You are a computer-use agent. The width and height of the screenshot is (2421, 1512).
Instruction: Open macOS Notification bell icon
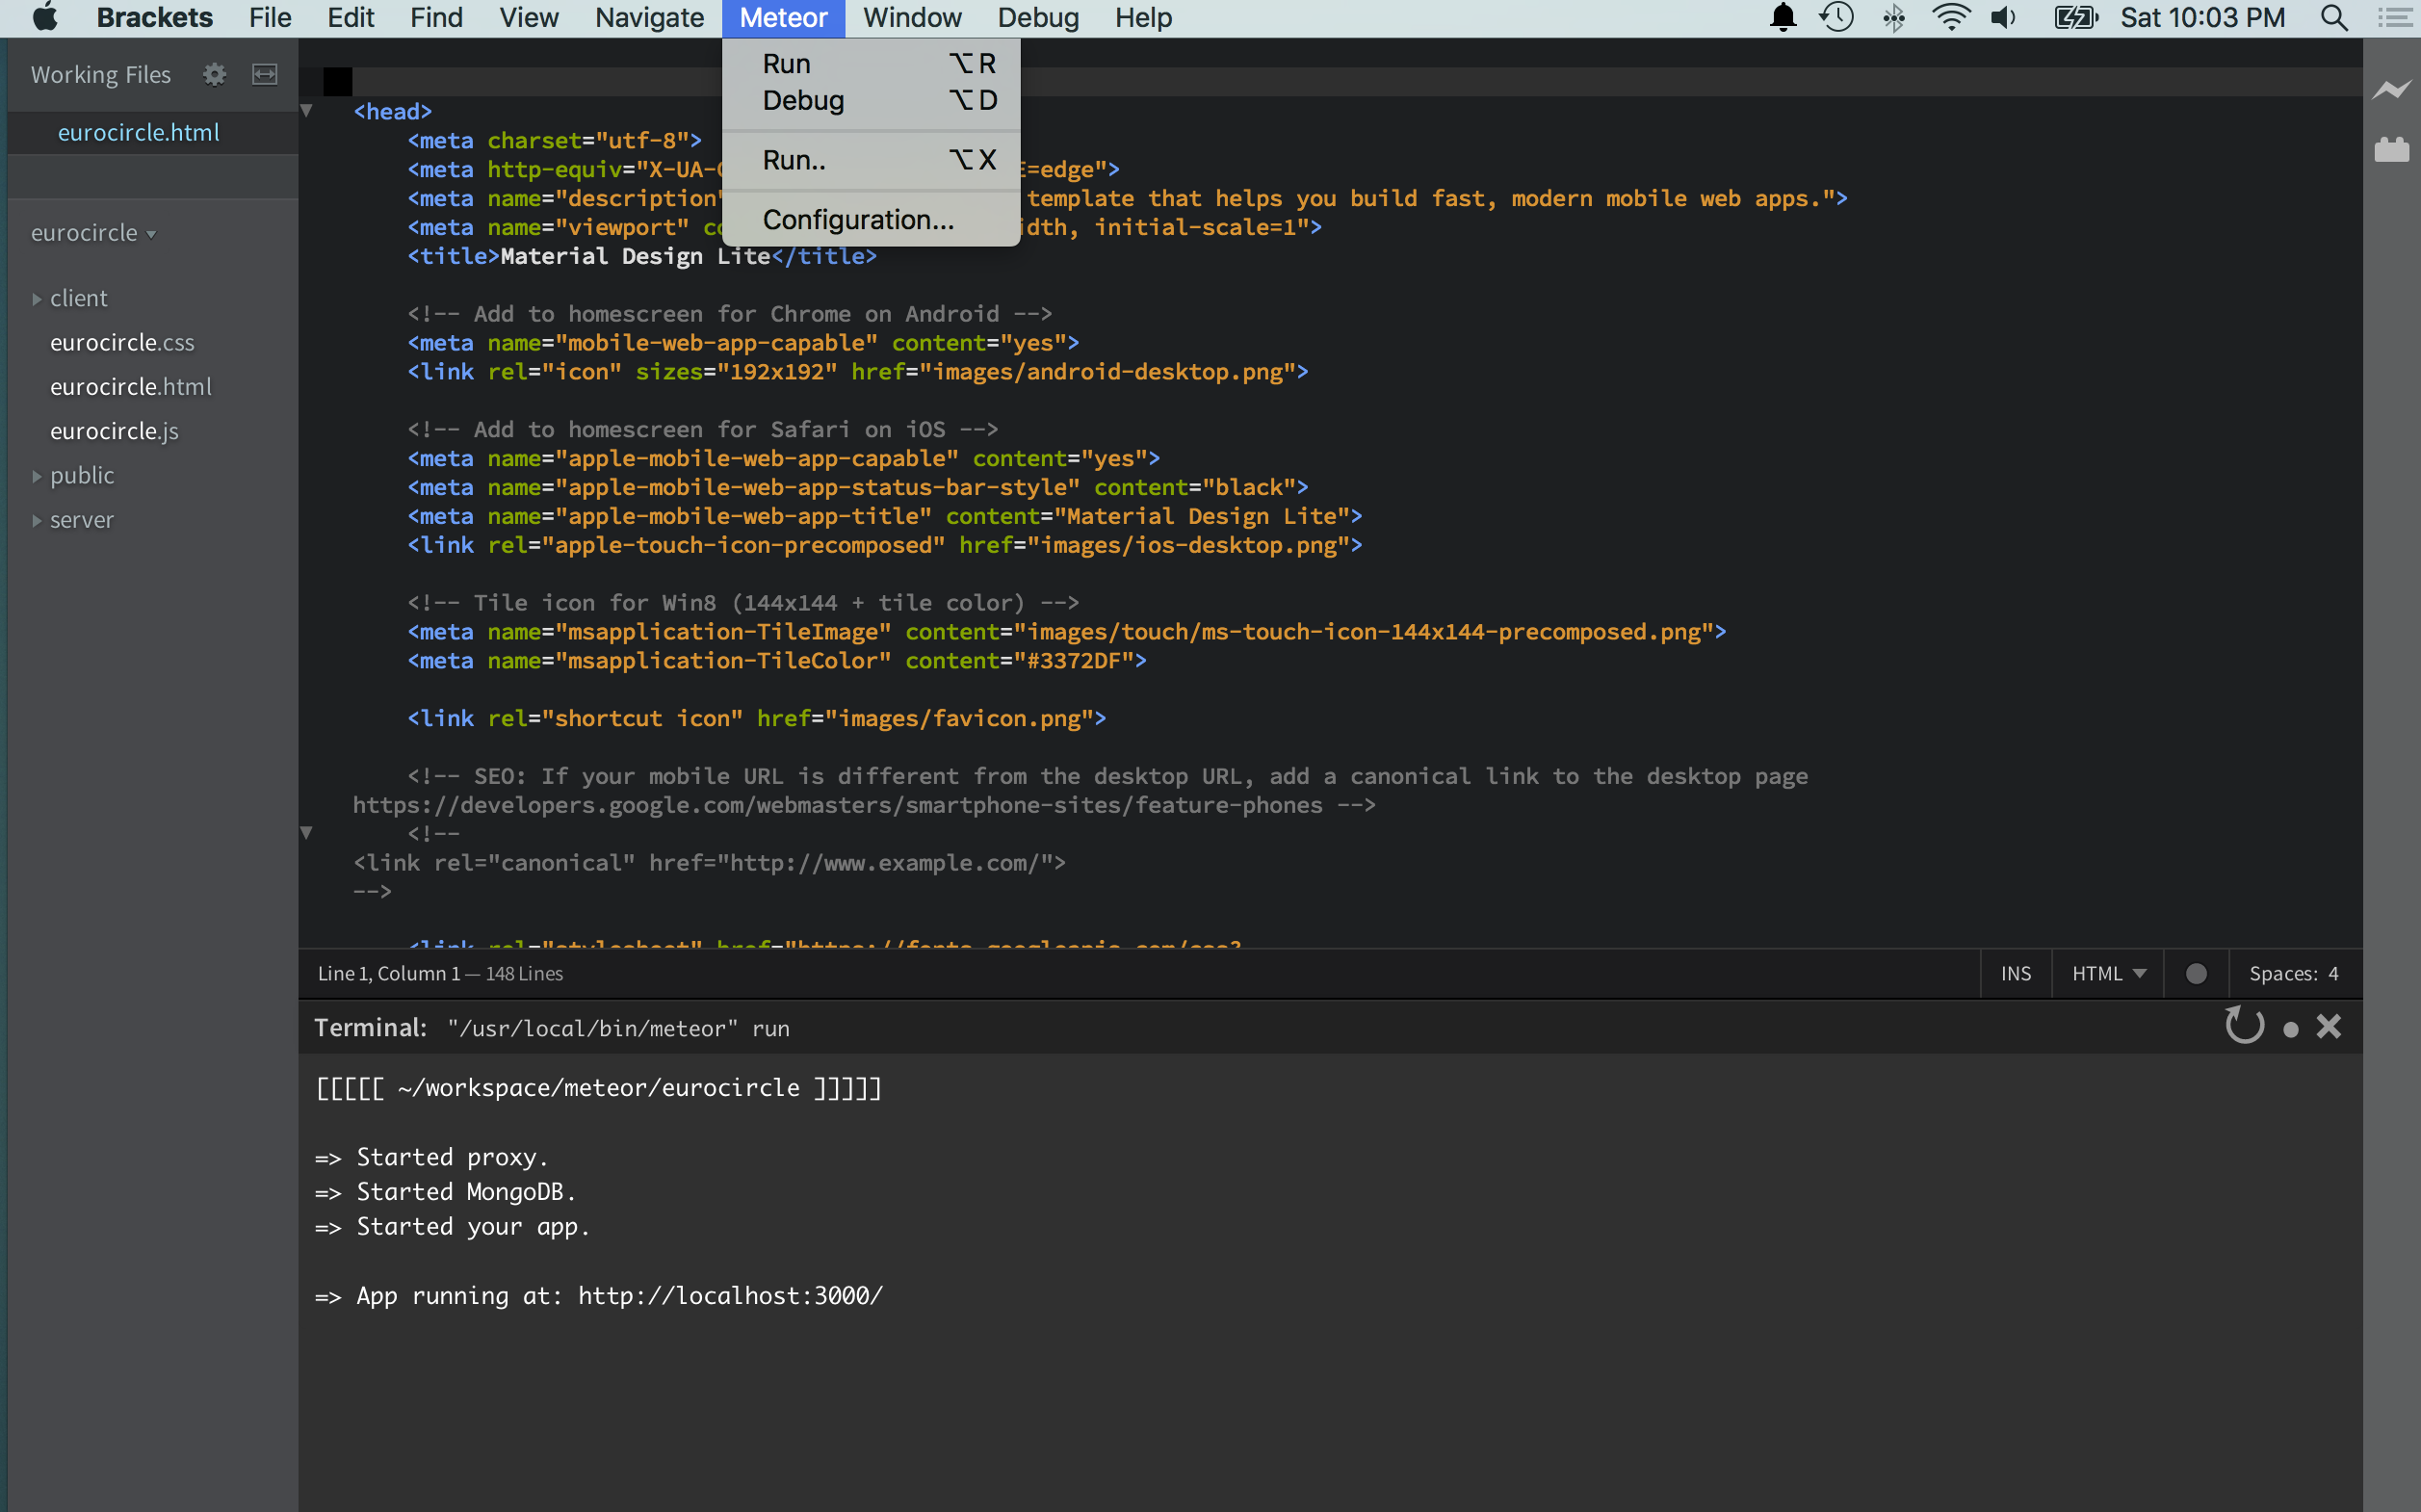click(x=1783, y=18)
